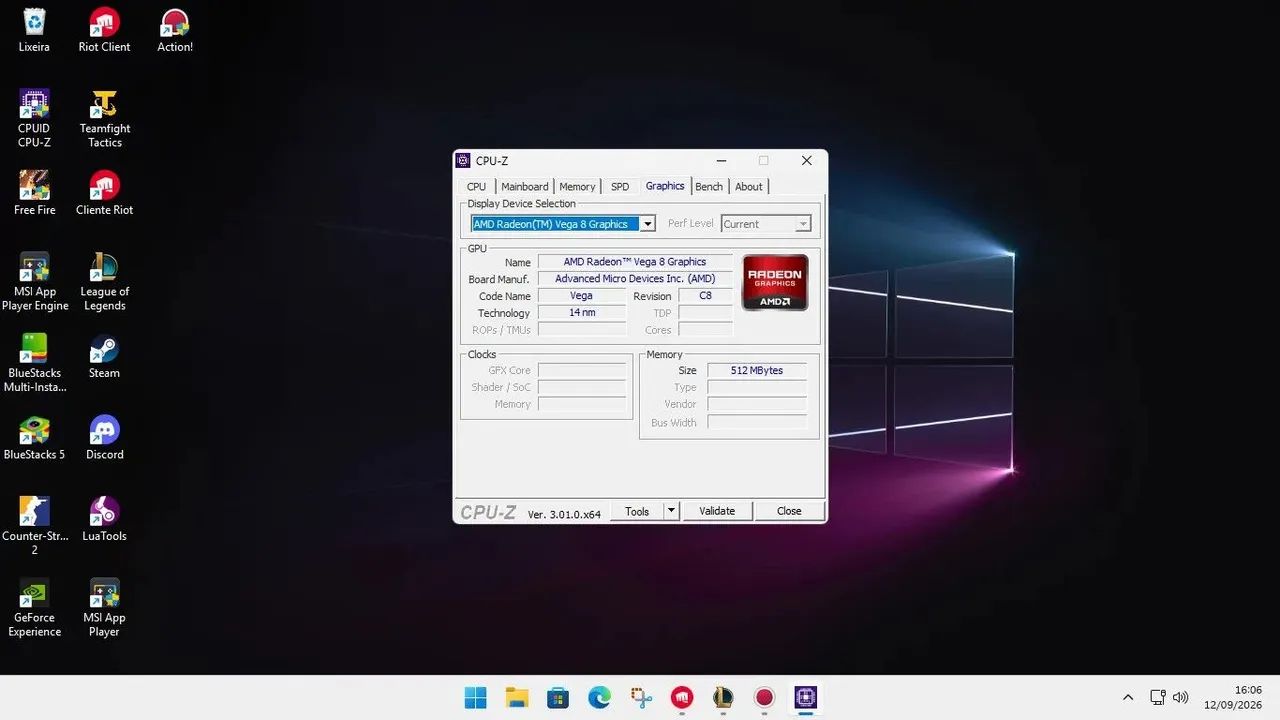Open Microsoft Edge from the taskbar

tap(599, 697)
